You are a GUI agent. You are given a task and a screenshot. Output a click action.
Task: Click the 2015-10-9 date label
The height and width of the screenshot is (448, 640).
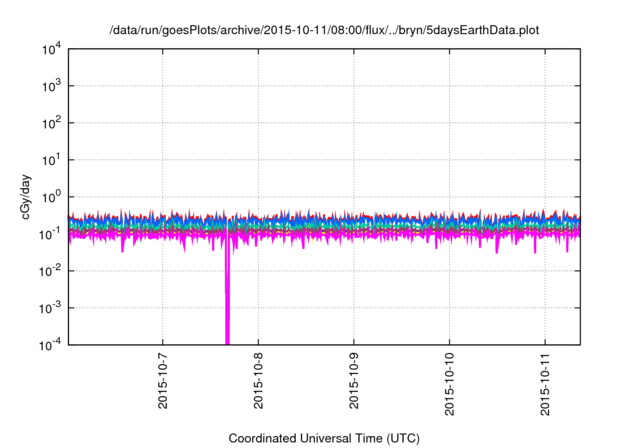(x=353, y=381)
